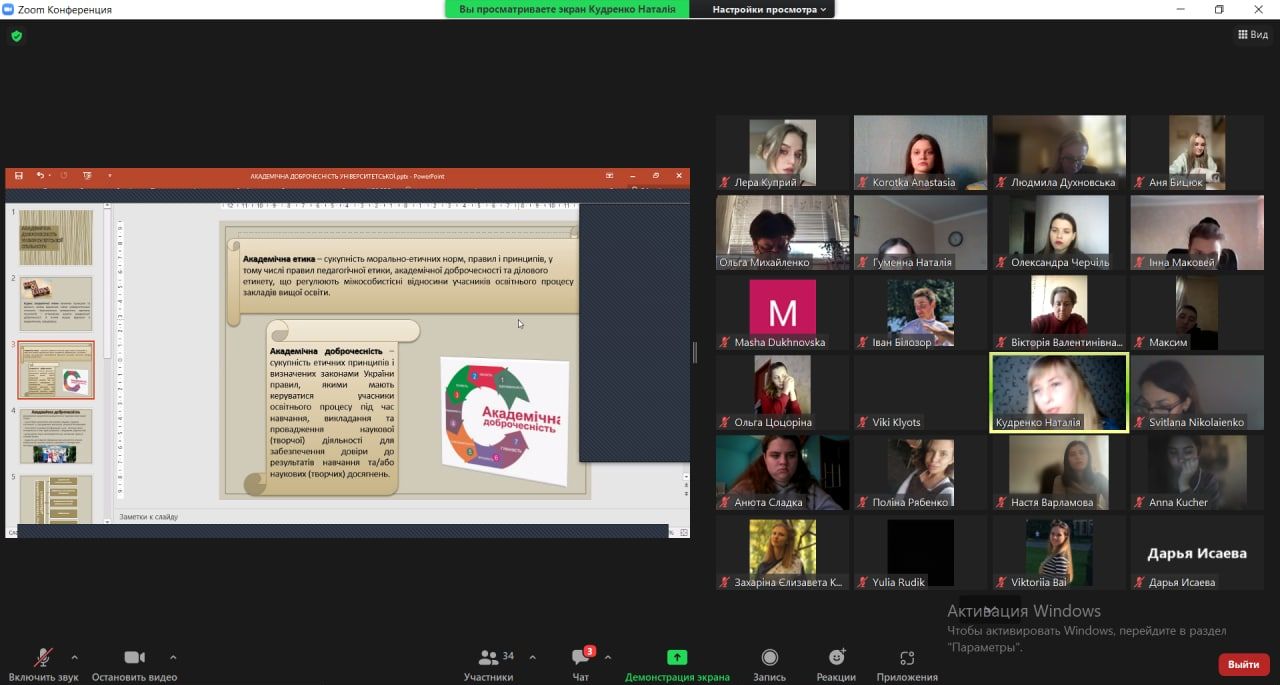Select Анюта Сладка video tile

pos(782,472)
